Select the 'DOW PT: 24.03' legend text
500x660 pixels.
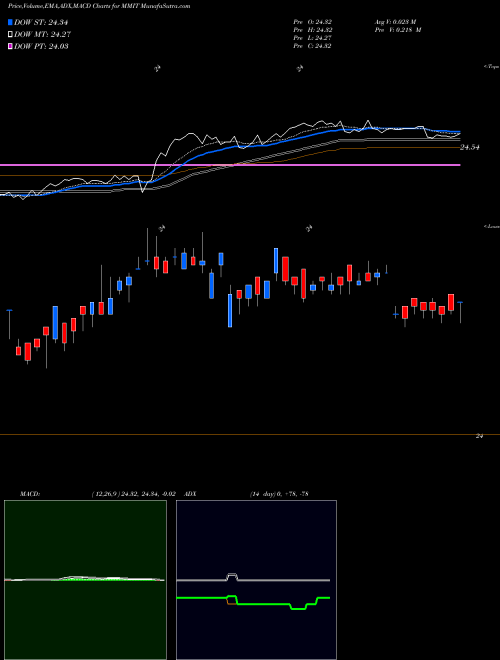(x=41, y=46)
